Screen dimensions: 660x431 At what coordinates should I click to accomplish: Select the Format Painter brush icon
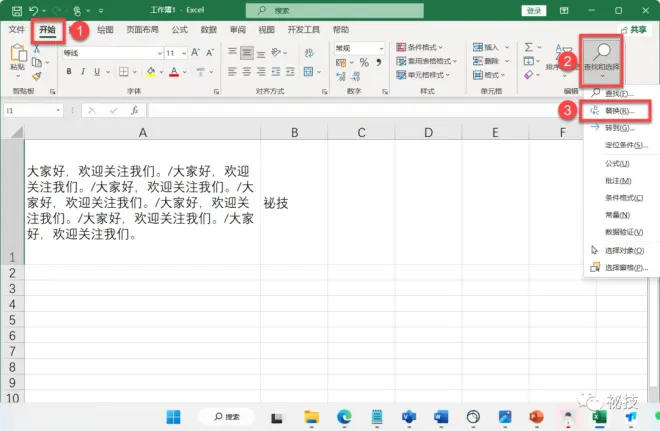(37, 76)
